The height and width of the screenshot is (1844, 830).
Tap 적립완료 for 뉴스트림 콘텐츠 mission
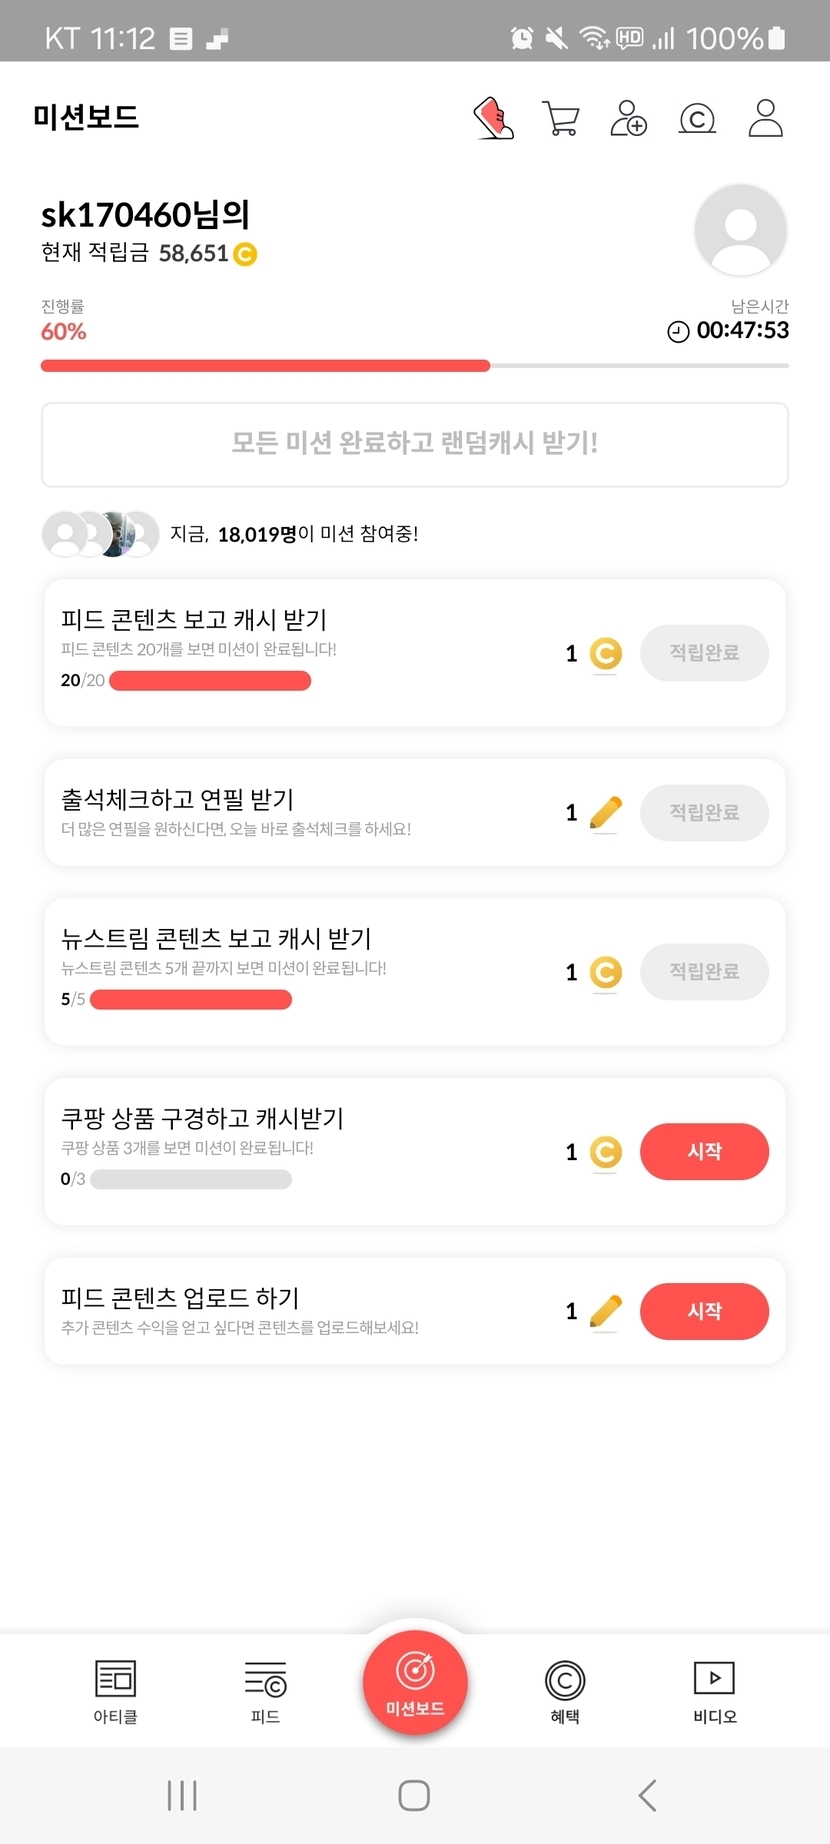click(x=704, y=971)
